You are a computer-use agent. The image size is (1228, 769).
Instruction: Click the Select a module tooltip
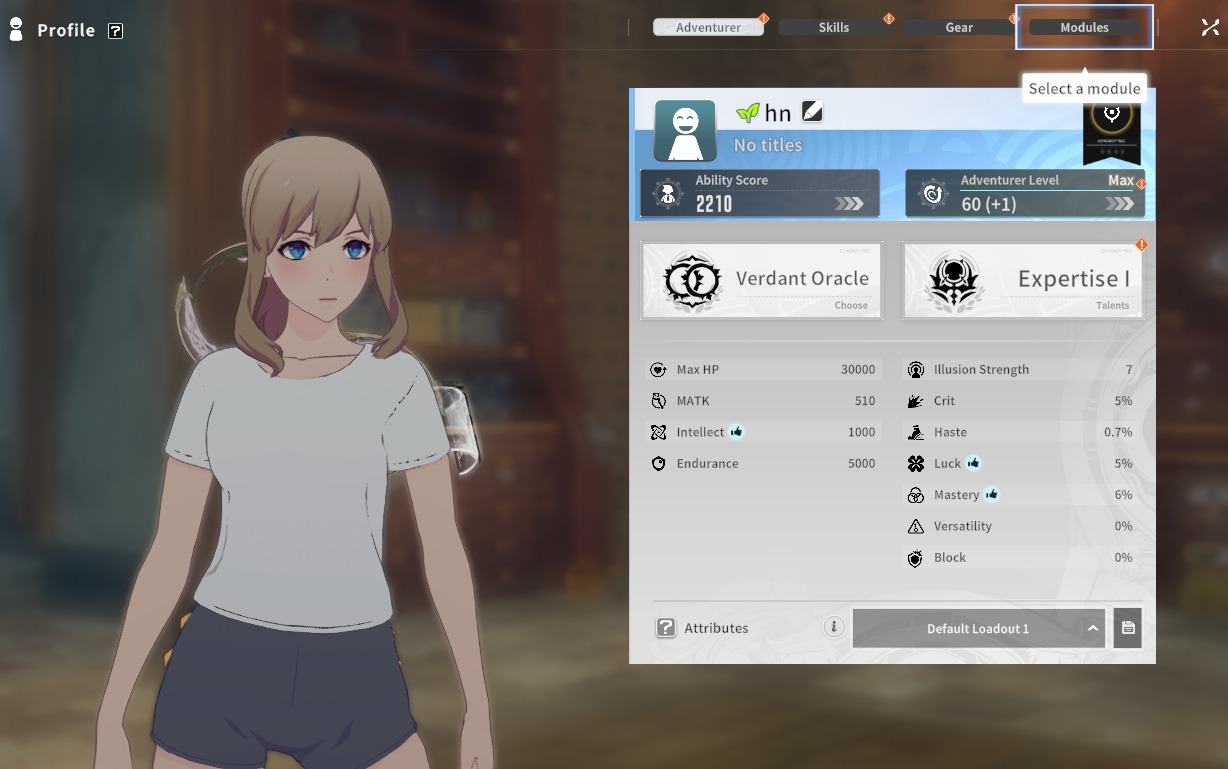coord(1084,88)
